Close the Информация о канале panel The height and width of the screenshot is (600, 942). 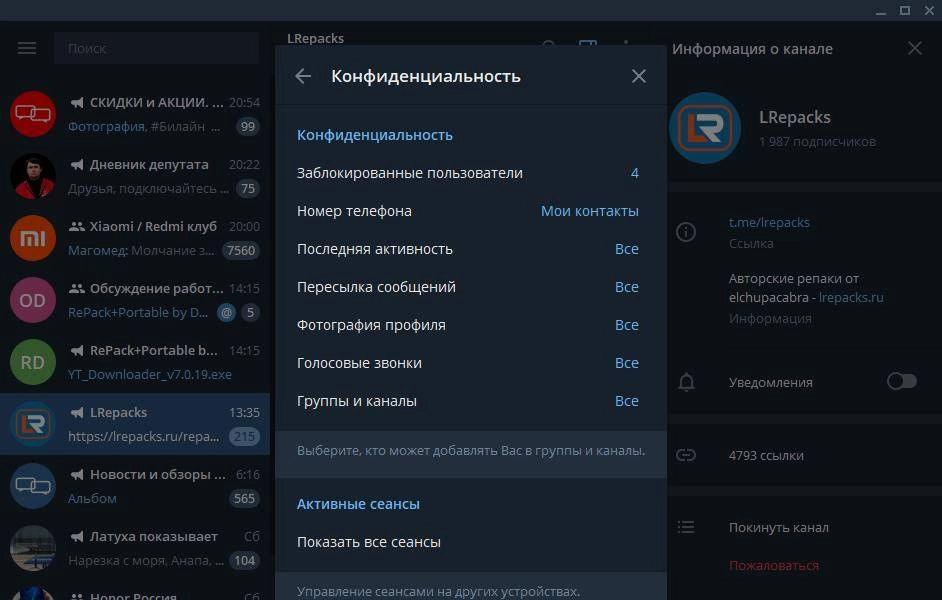click(x=914, y=48)
